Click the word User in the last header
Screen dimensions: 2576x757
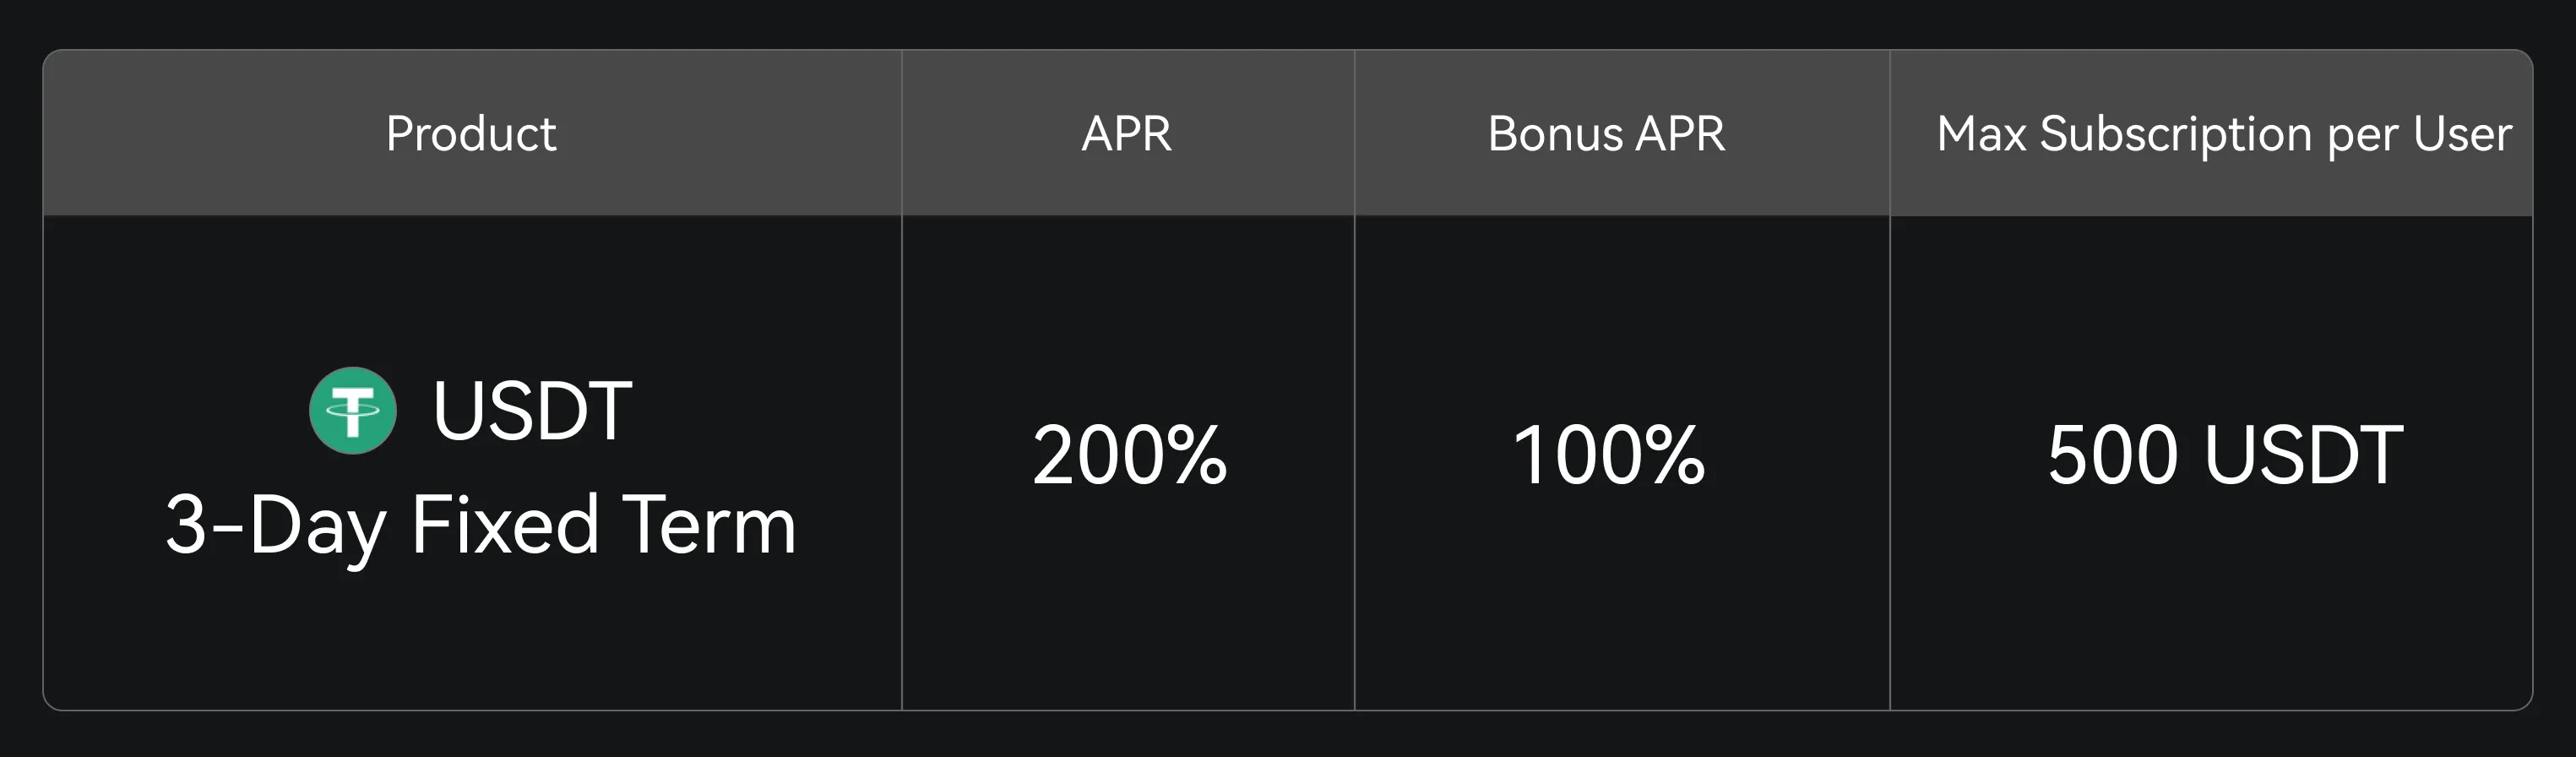[x=2462, y=134]
